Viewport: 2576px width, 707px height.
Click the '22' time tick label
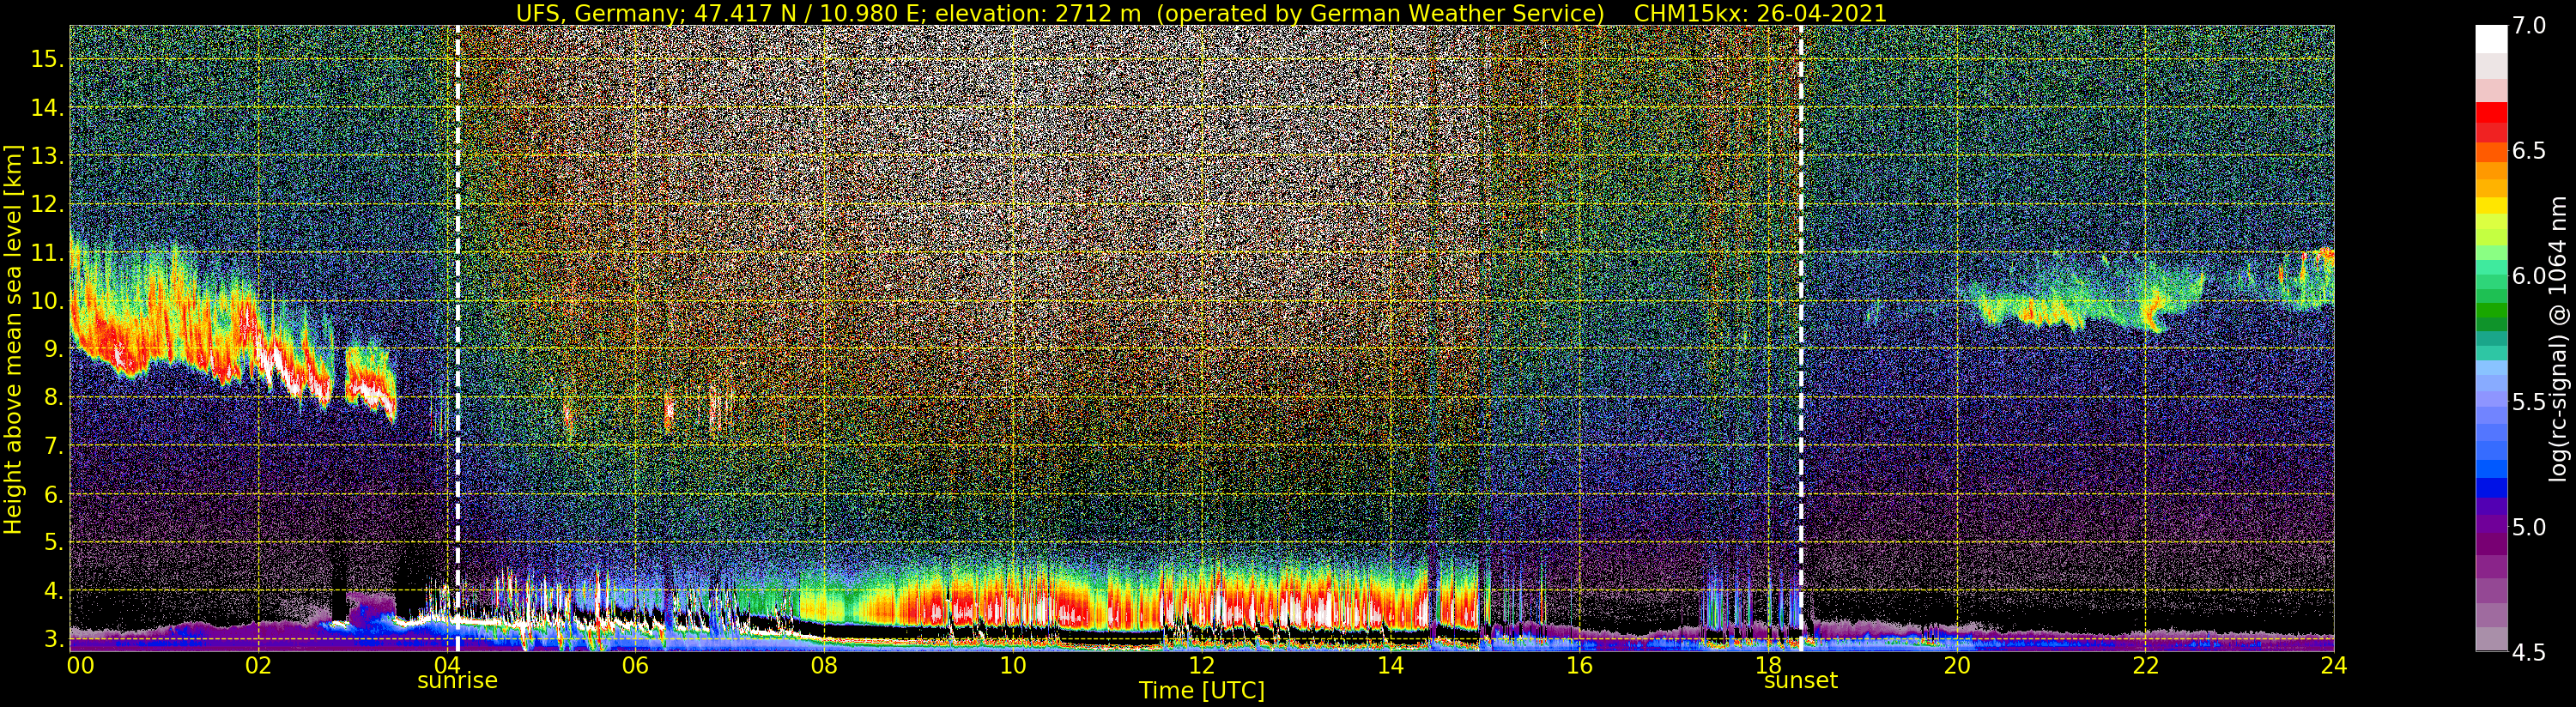click(2145, 665)
